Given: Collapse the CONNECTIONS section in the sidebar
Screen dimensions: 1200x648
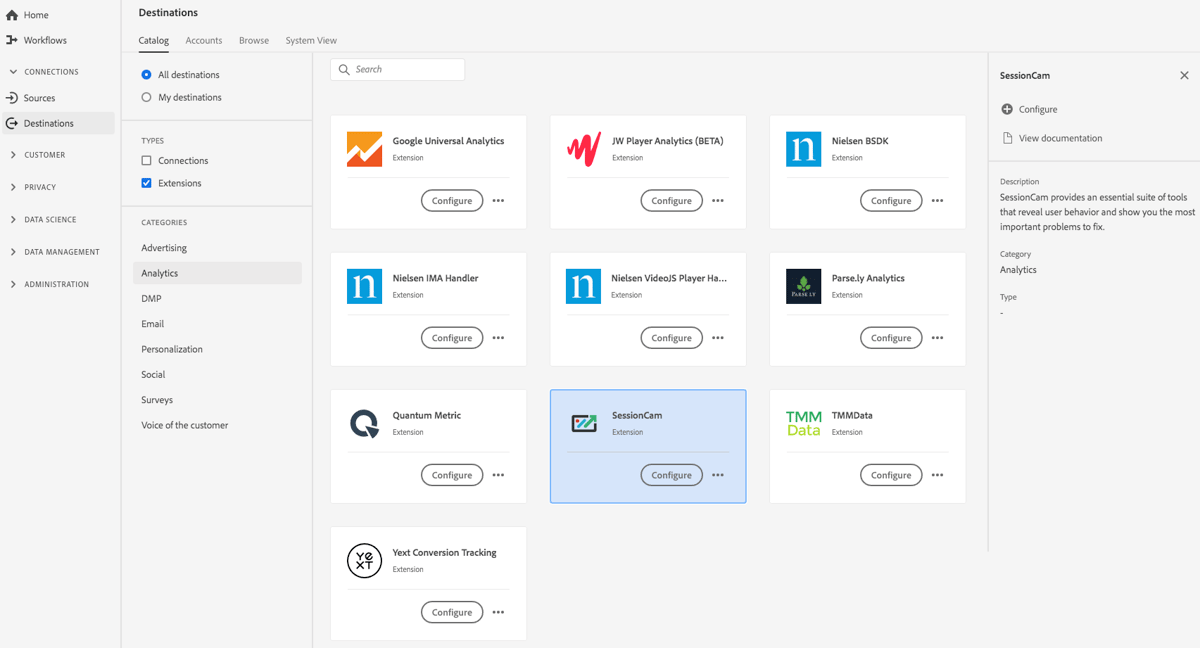Looking at the screenshot, I should (12, 71).
